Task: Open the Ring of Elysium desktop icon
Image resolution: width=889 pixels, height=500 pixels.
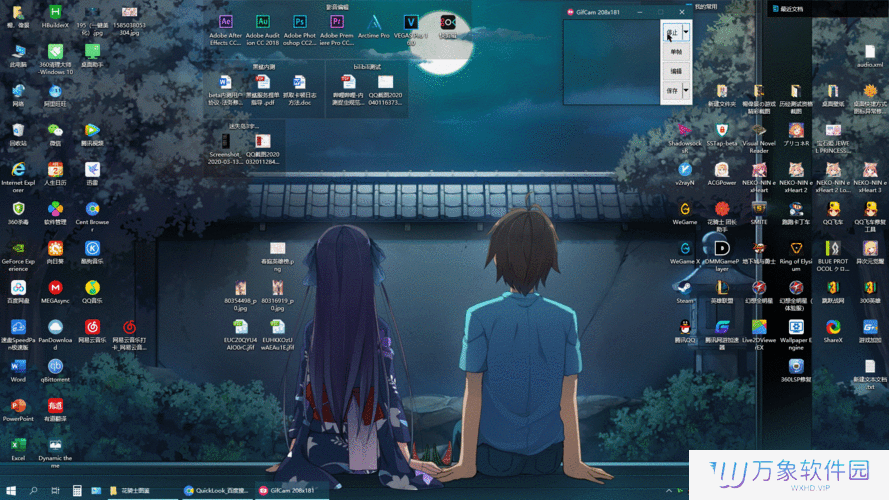Action: 796,256
